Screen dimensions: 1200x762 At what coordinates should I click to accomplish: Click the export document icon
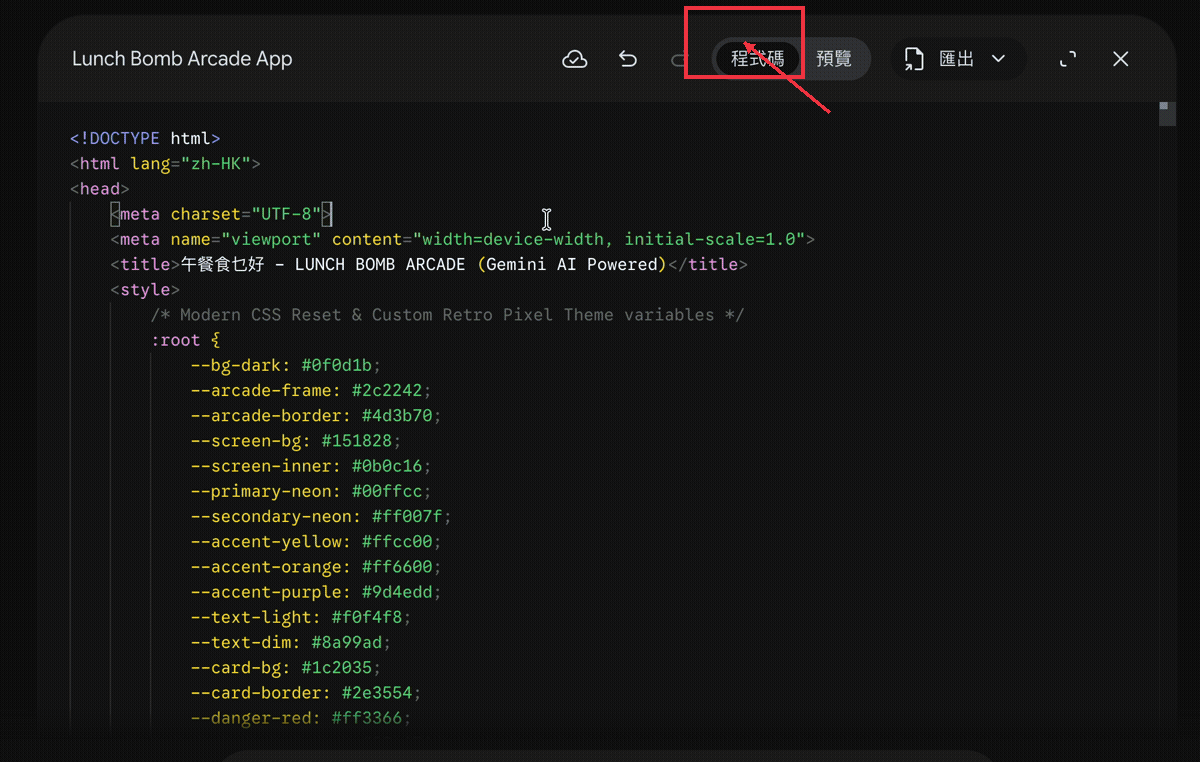914,59
